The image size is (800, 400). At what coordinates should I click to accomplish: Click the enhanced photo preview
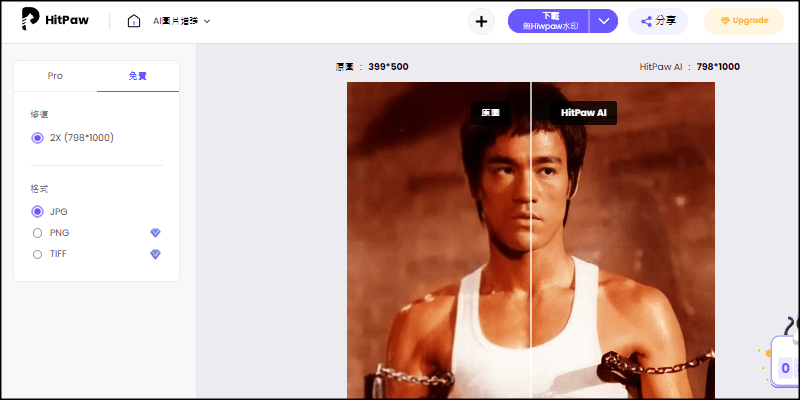pyautogui.click(x=622, y=240)
